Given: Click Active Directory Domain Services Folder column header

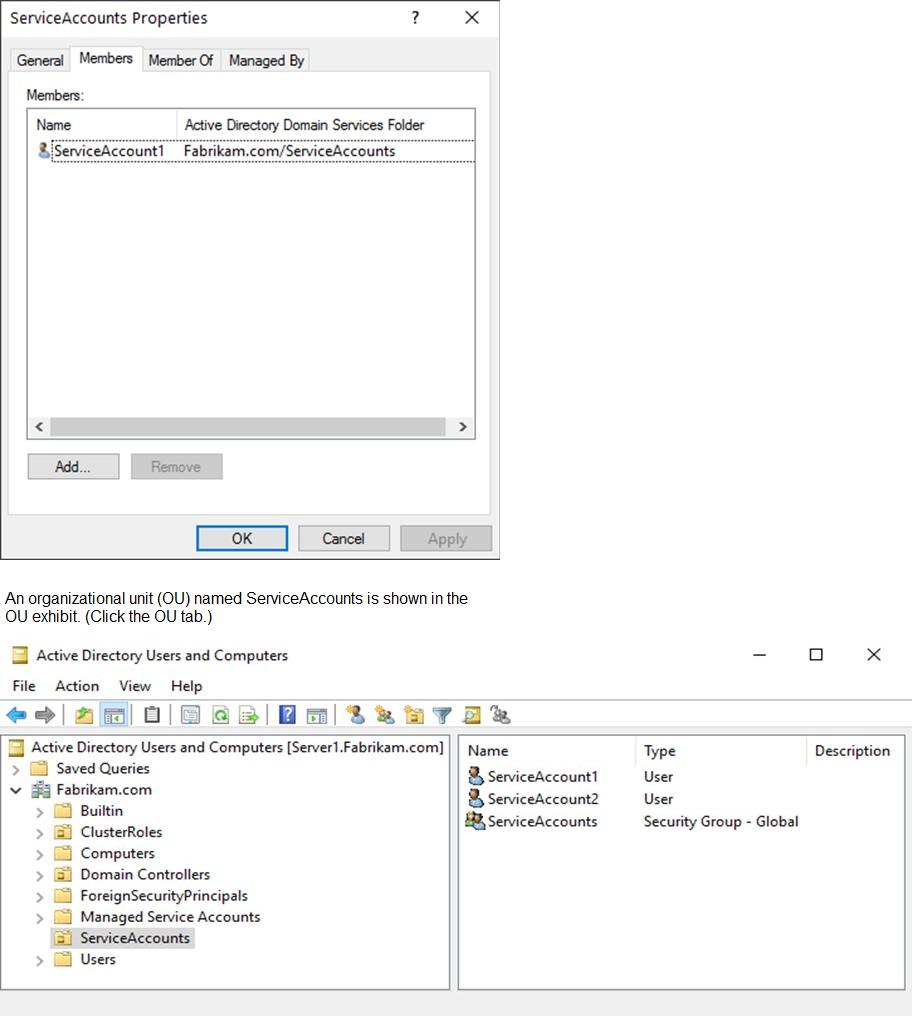Looking at the screenshot, I should [325, 124].
